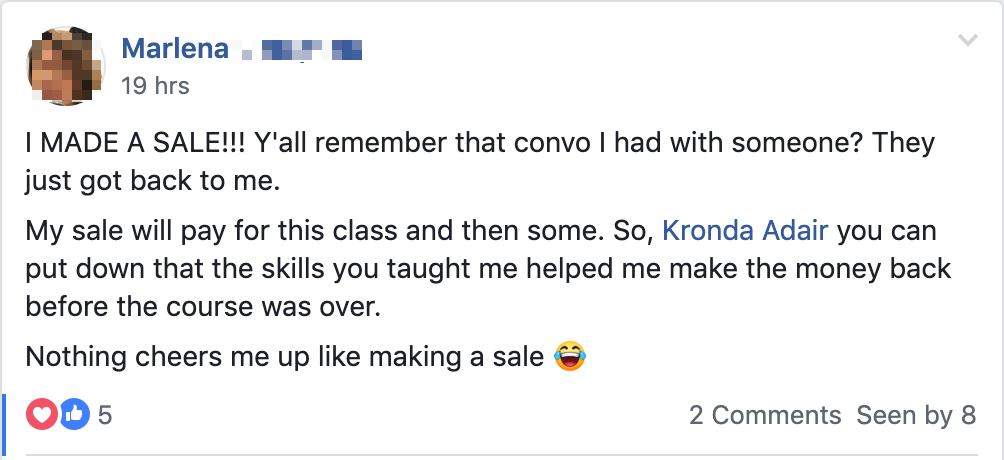The width and height of the screenshot is (1004, 460).
Task: Click the red heart Love reaction icon
Action: click(42, 414)
